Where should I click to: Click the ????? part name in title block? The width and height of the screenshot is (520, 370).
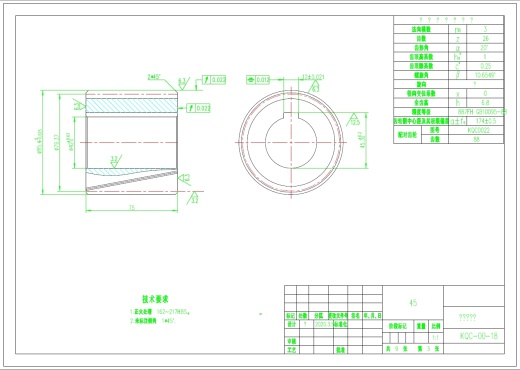point(467,318)
